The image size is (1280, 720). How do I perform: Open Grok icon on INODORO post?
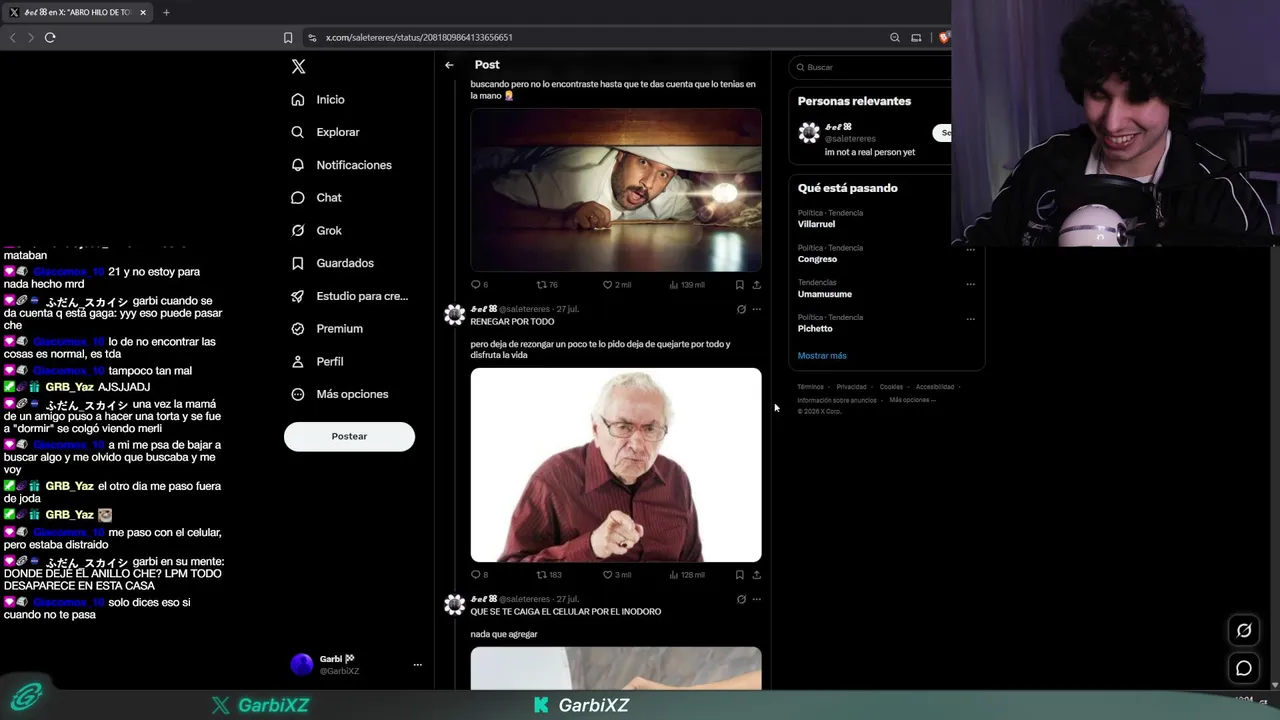click(x=741, y=599)
